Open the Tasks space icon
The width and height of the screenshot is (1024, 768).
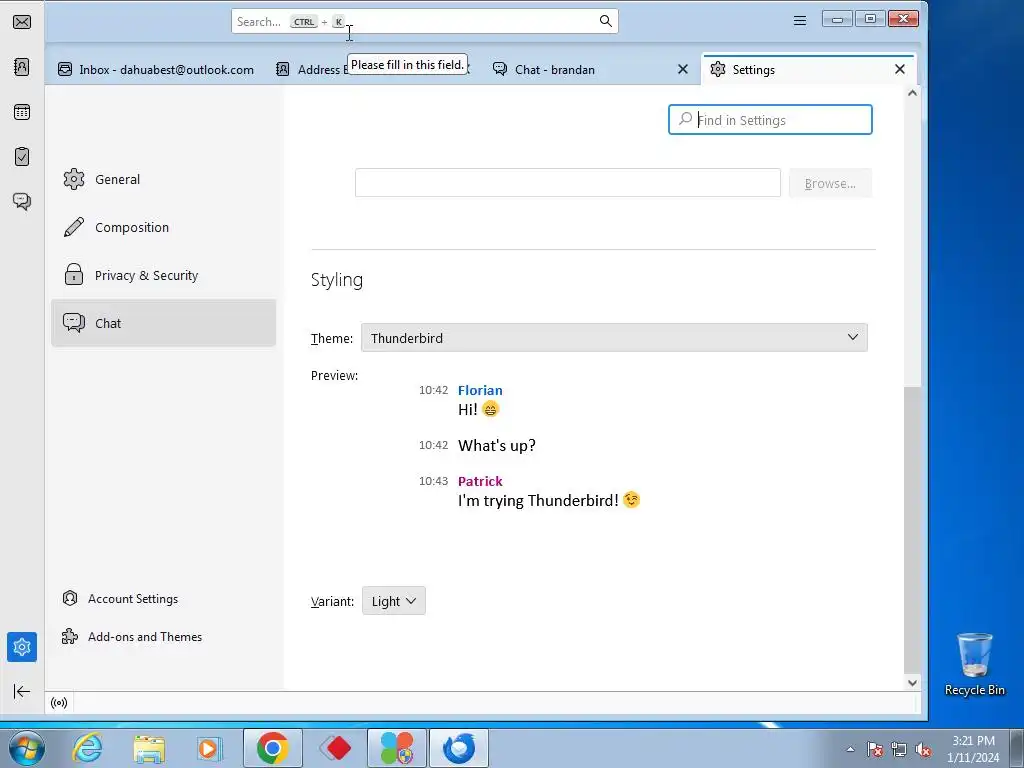point(22,157)
